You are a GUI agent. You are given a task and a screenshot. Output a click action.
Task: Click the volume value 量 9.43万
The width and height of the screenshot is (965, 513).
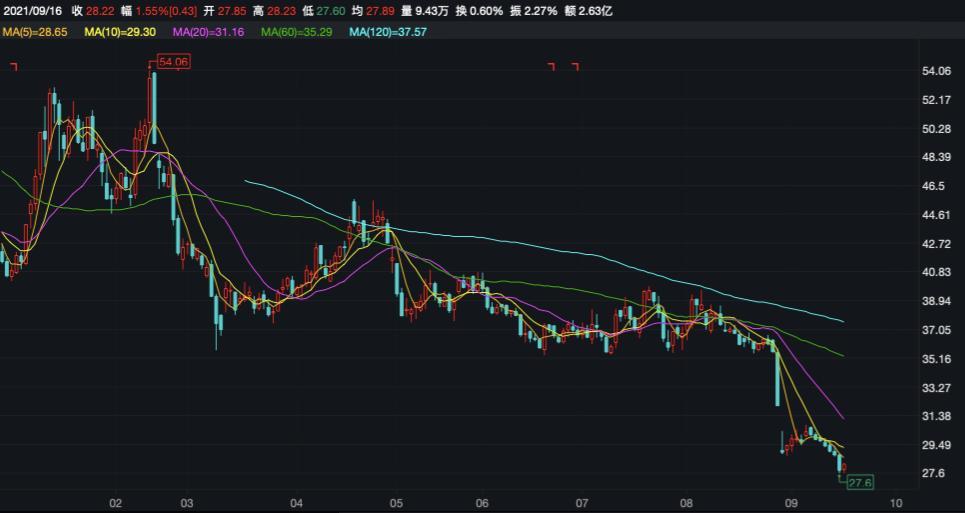[424, 10]
